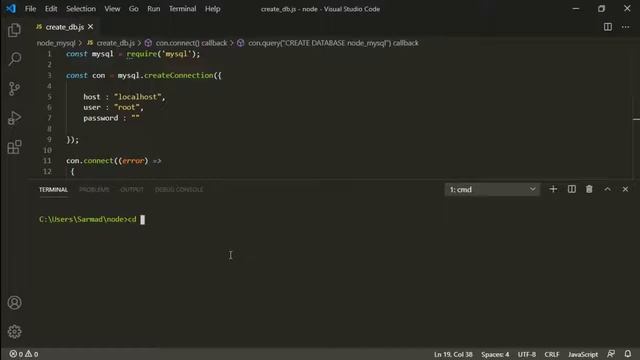Click the "root" string in code
The height and width of the screenshot is (360, 640).
127,107
